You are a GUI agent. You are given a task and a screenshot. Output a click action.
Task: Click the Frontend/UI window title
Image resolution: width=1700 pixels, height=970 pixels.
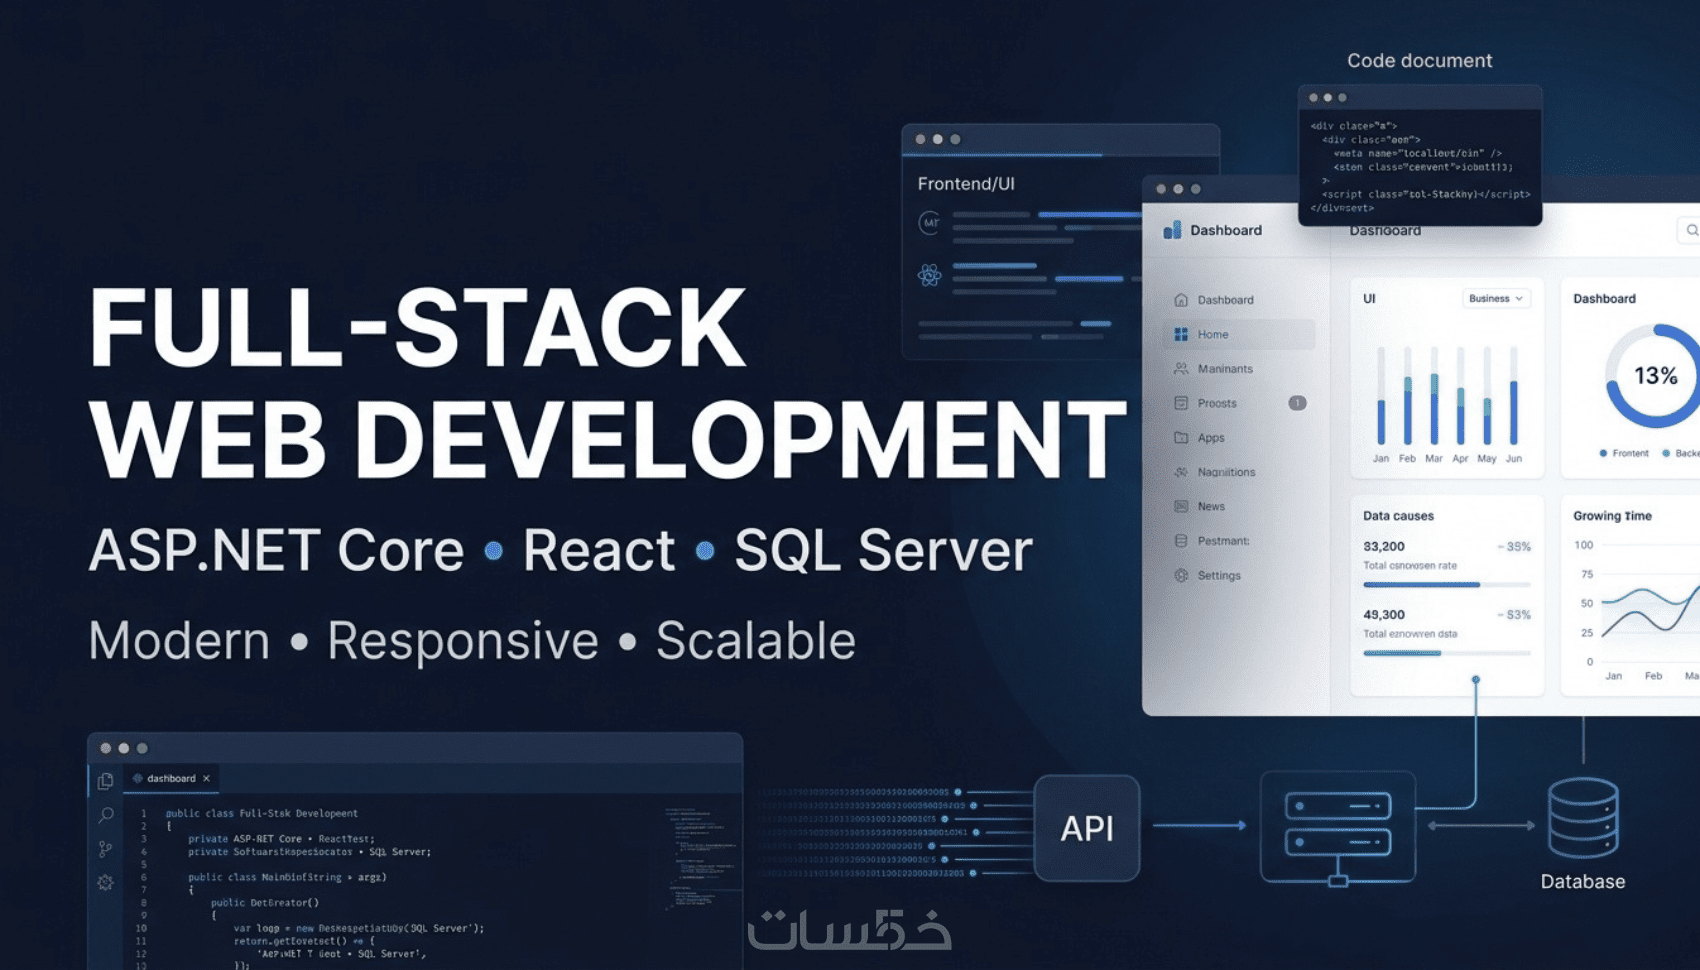click(x=966, y=184)
